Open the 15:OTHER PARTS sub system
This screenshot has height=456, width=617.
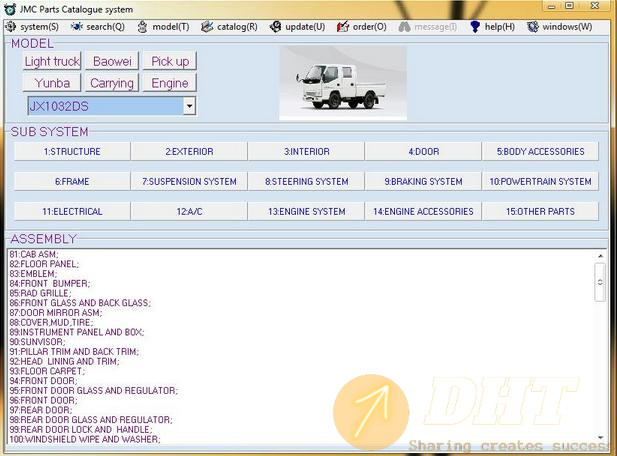point(540,211)
